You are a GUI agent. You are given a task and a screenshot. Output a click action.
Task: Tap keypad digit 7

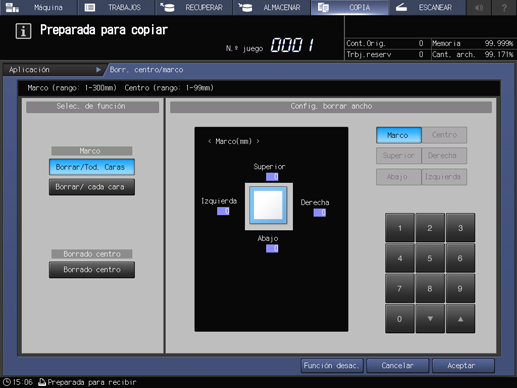(x=400, y=289)
